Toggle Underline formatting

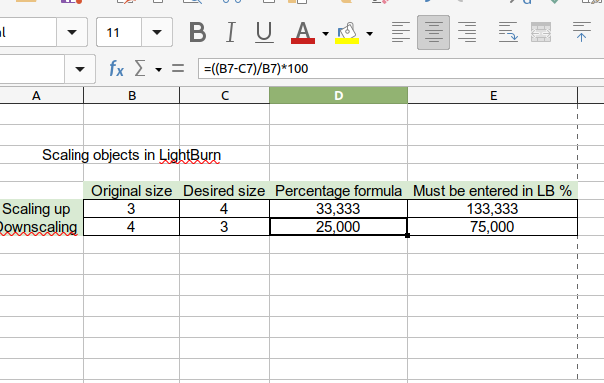tap(264, 32)
